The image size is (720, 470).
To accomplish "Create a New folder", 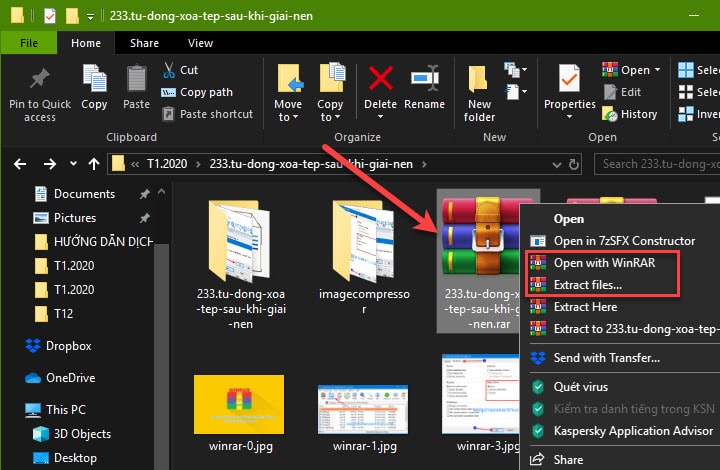I will (x=479, y=93).
